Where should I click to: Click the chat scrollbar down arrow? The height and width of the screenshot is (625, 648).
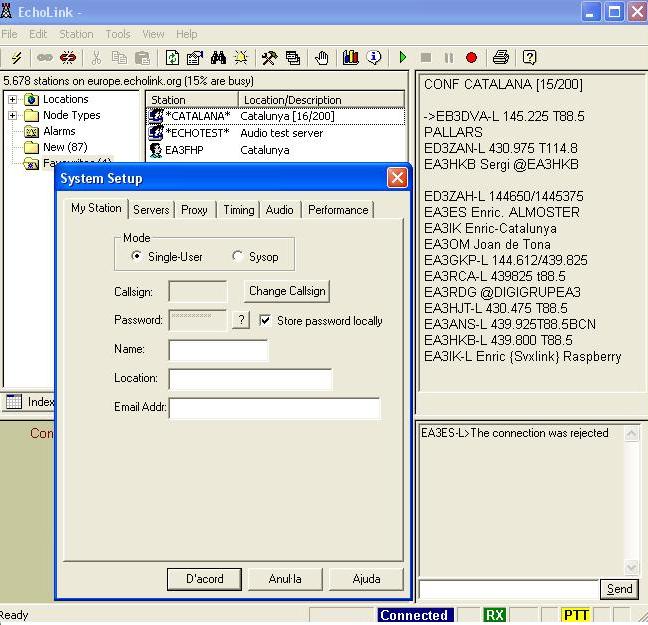[631, 567]
